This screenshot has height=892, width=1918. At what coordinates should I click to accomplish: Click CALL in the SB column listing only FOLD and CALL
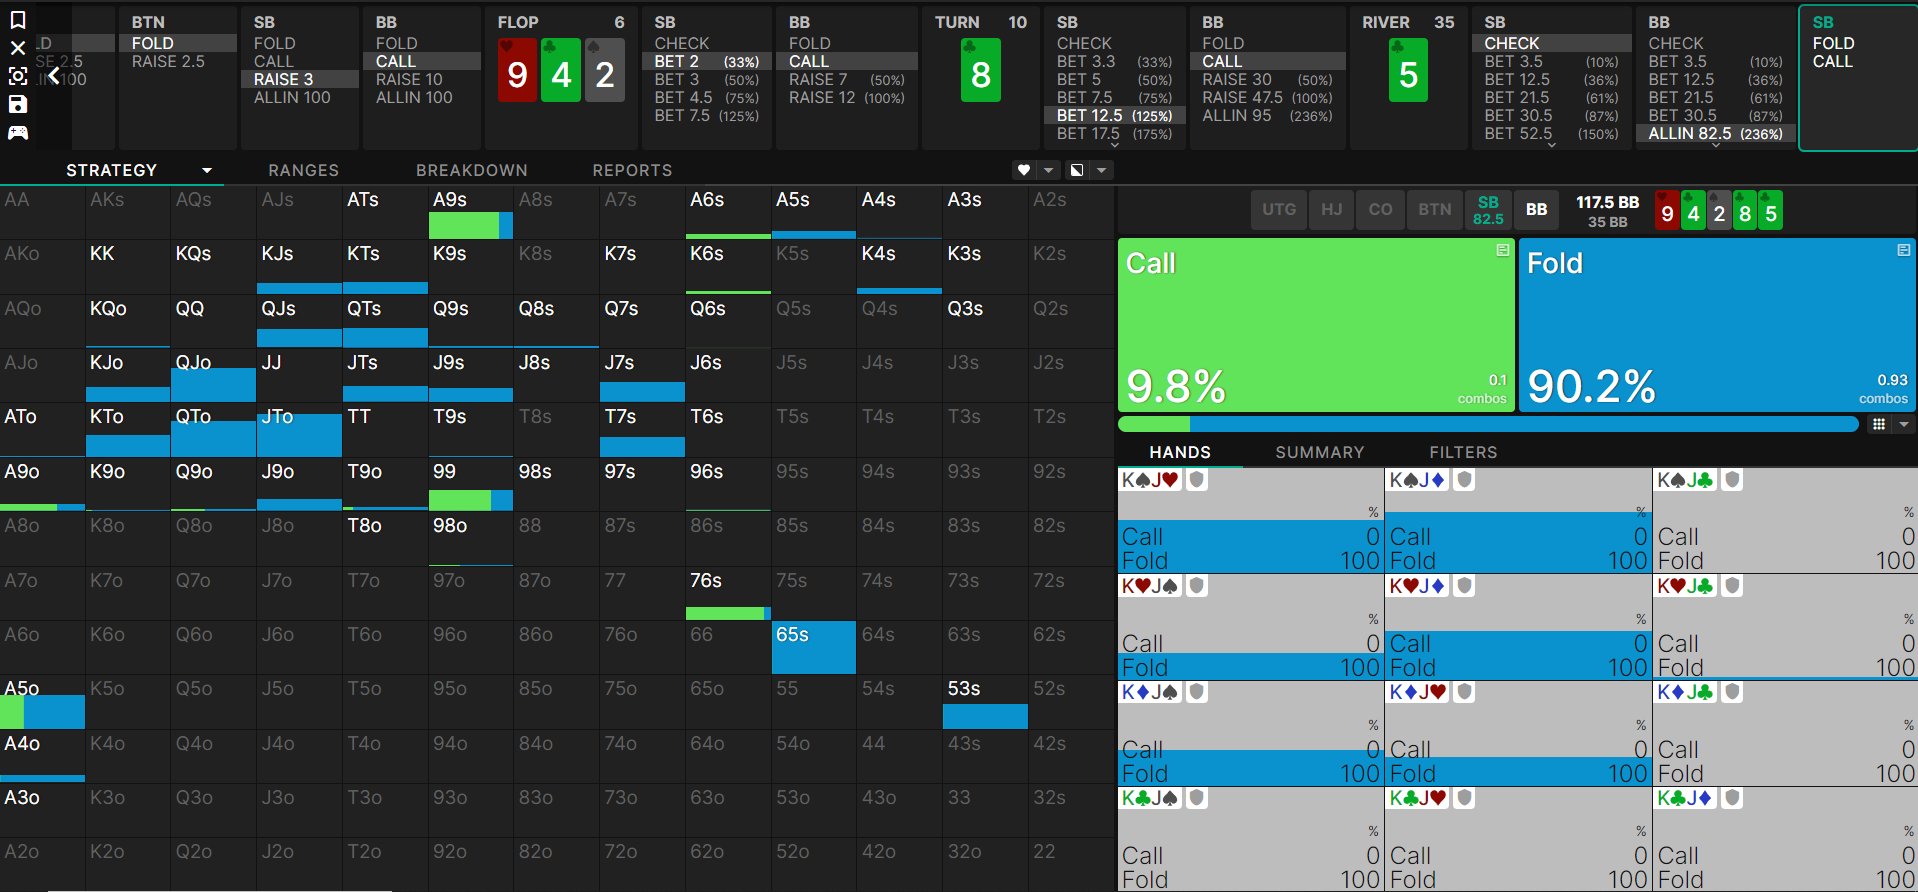click(x=1833, y=62)
